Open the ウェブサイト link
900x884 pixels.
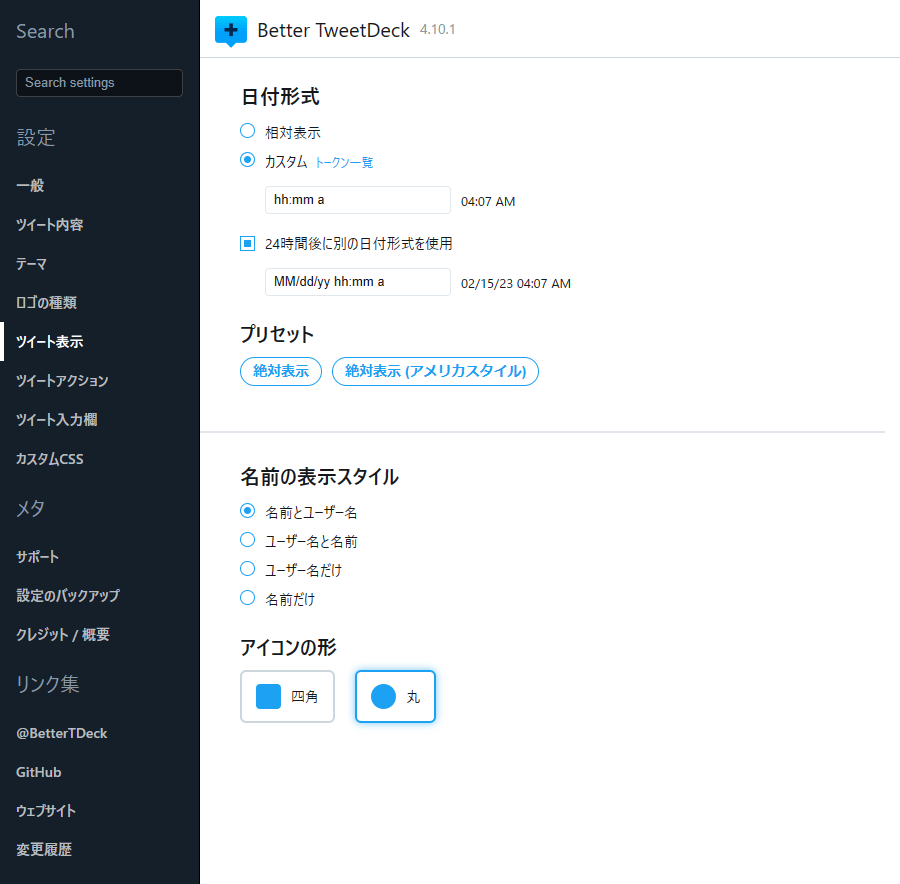click(46, 811)
